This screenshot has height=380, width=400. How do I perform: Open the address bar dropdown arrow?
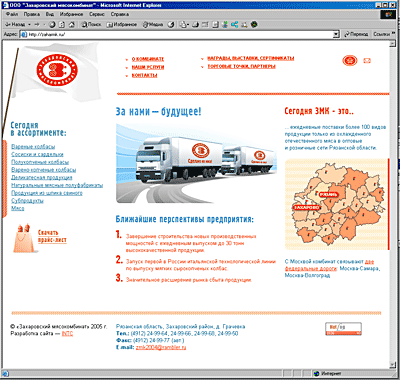336,34
